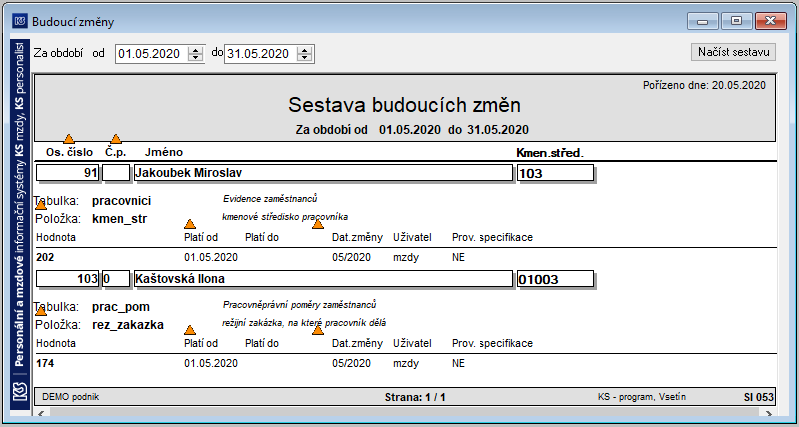Select the employee name Kaštovská Ilona
The image size is (799, 427).
(x=323, y=279)
